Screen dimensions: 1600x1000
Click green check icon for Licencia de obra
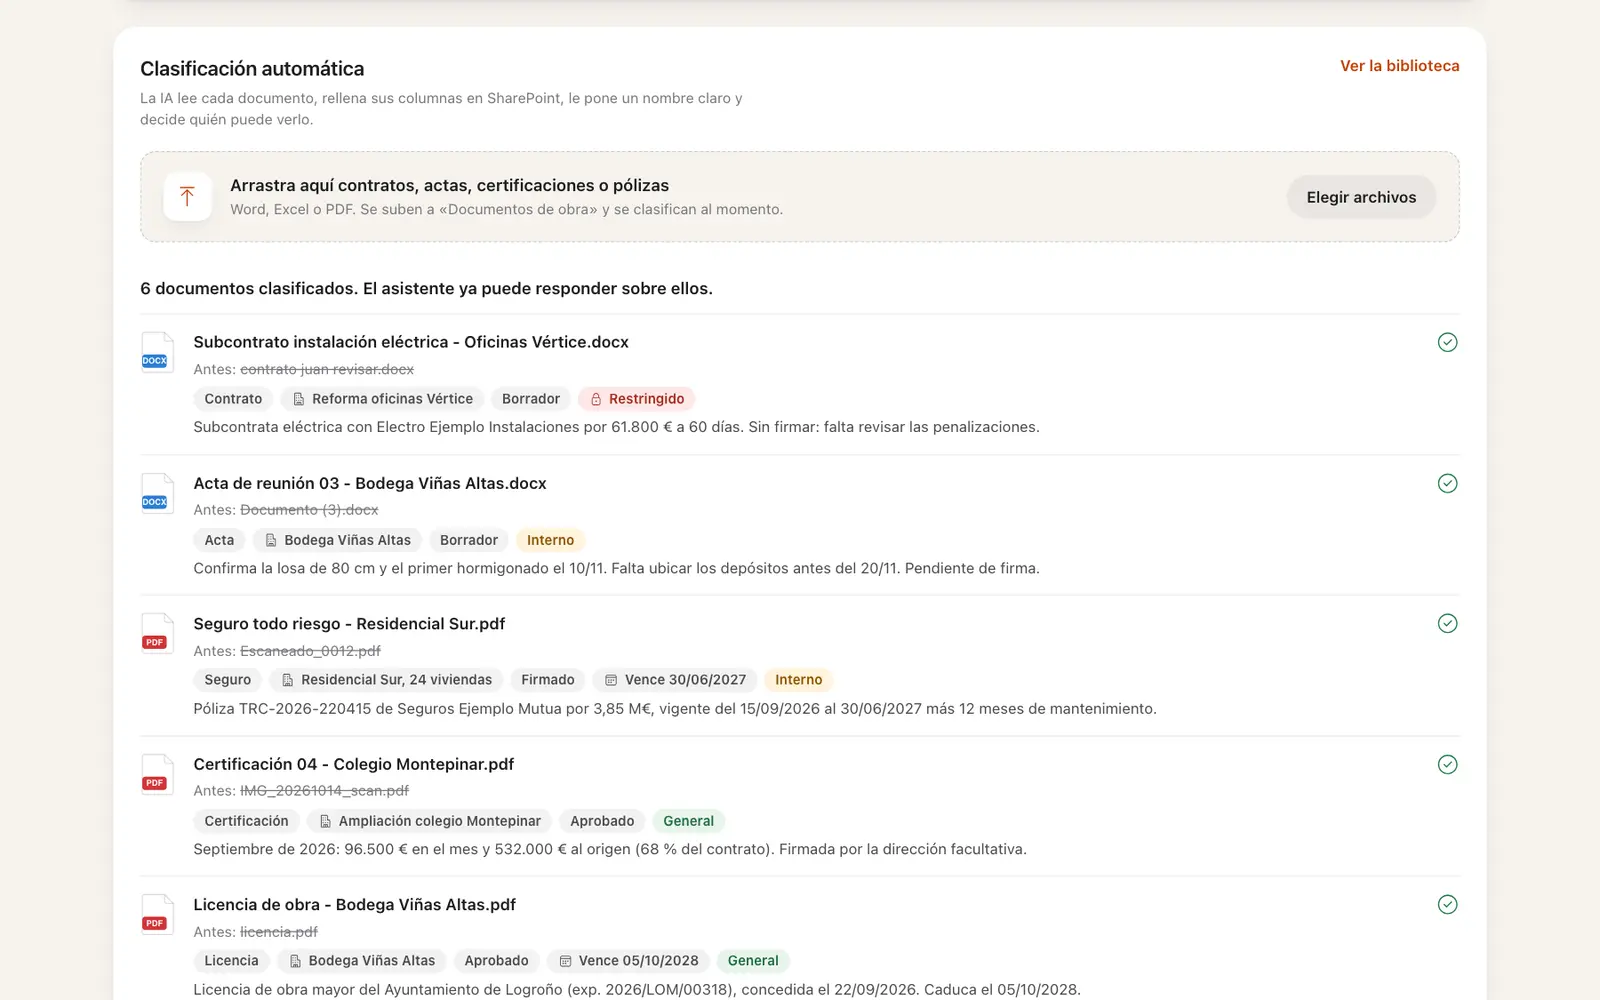[x=1447, y=904]
